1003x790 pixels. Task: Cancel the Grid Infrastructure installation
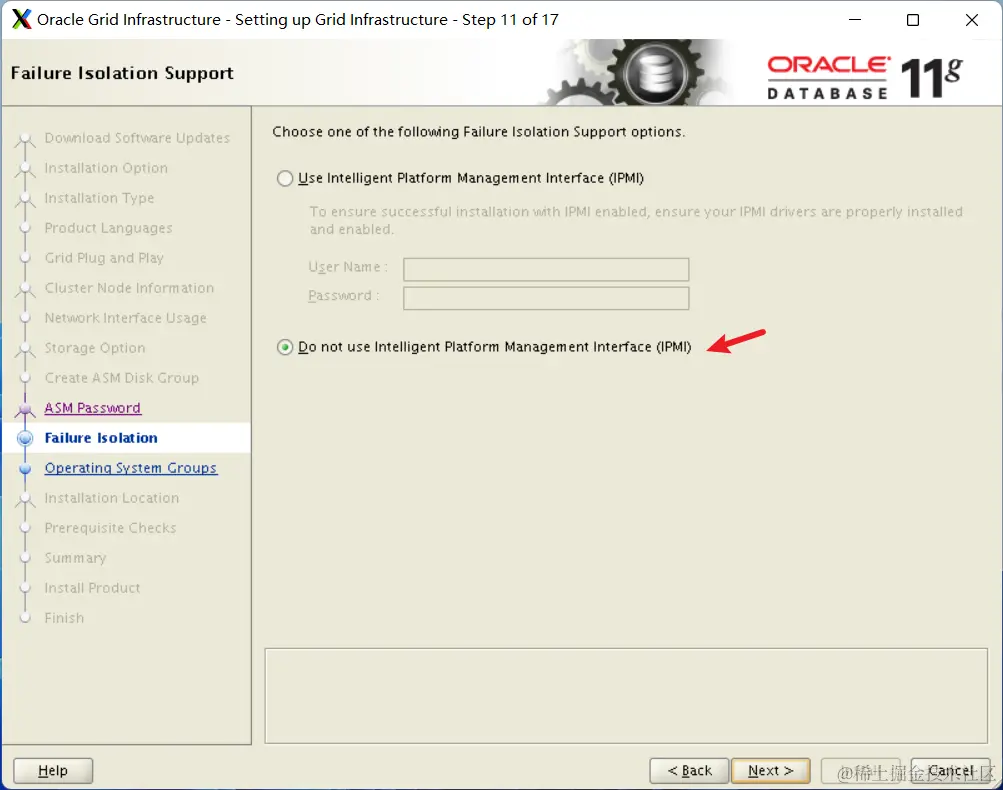click(x=951, y=771)
